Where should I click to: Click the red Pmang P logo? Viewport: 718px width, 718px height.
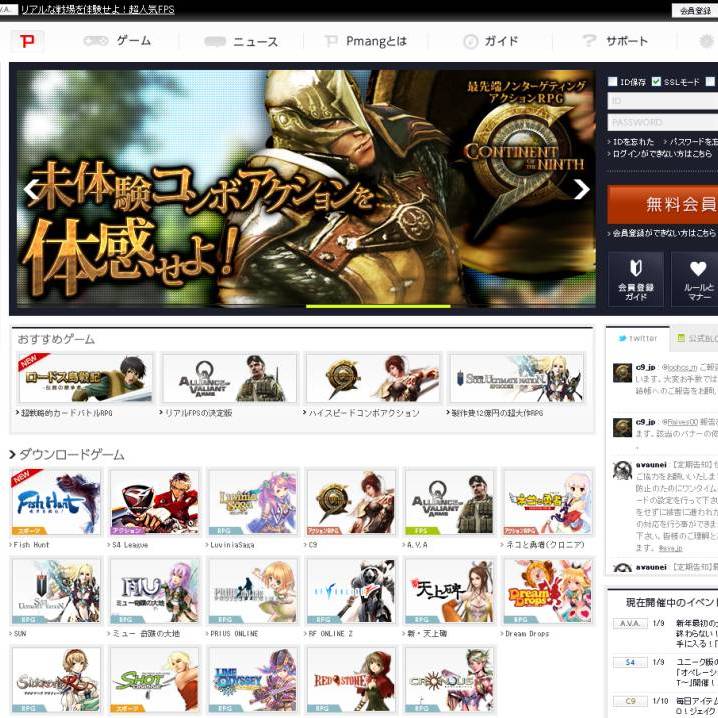[x=27, y=41]
